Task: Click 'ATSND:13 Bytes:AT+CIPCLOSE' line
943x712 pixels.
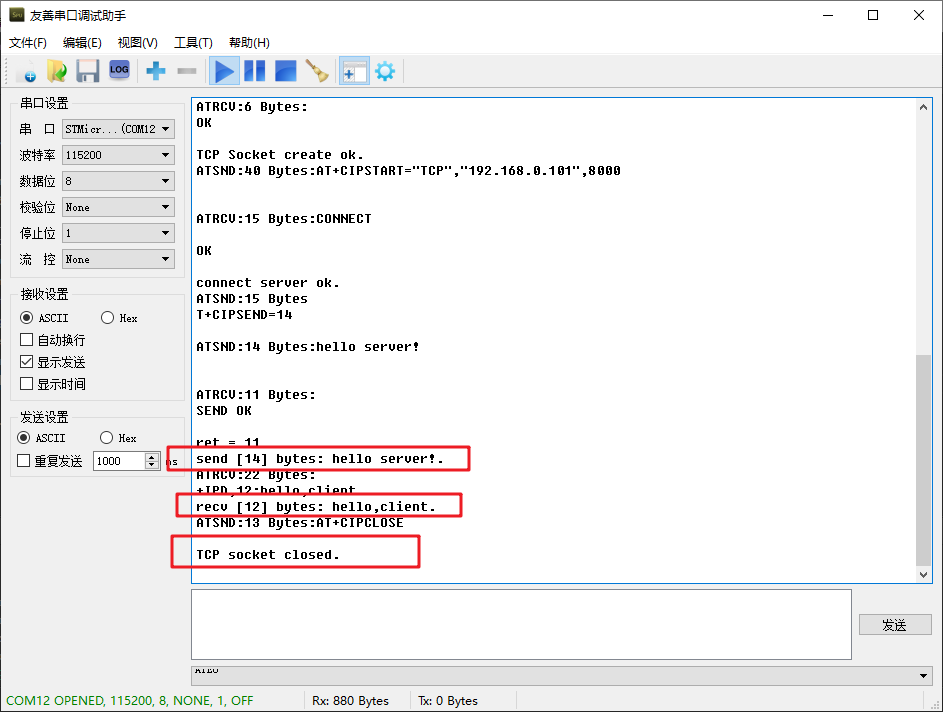Action: (299, 523)
